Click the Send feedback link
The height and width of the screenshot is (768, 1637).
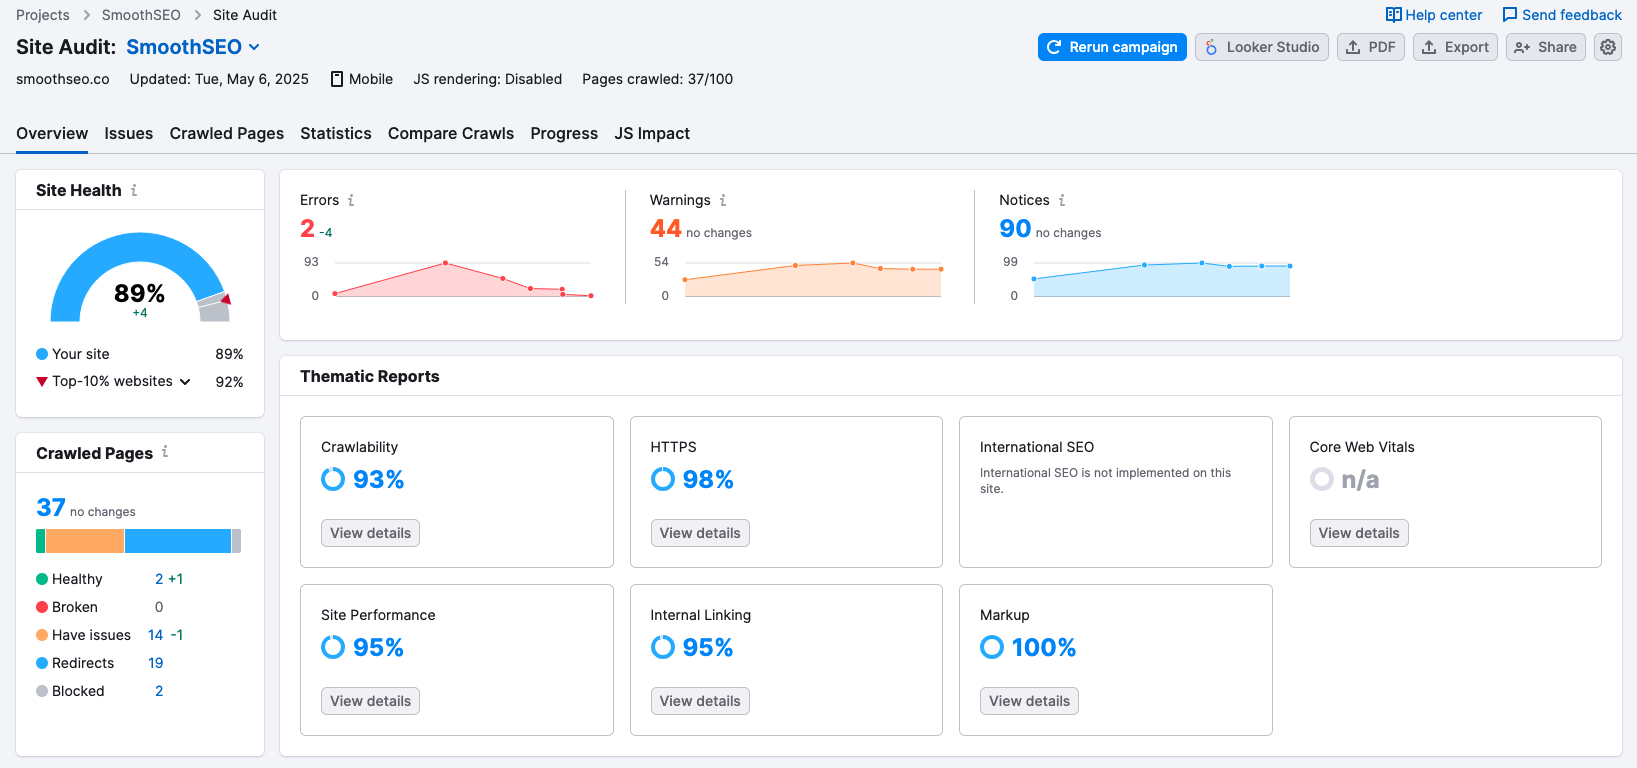tap(1562, 15)
